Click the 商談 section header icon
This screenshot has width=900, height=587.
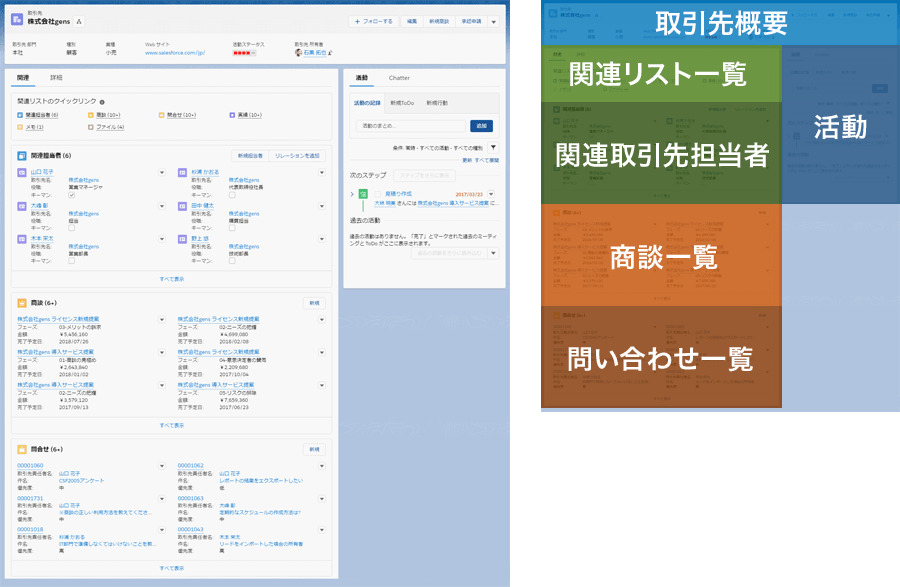pyautogui.click(x=22, y=302)
